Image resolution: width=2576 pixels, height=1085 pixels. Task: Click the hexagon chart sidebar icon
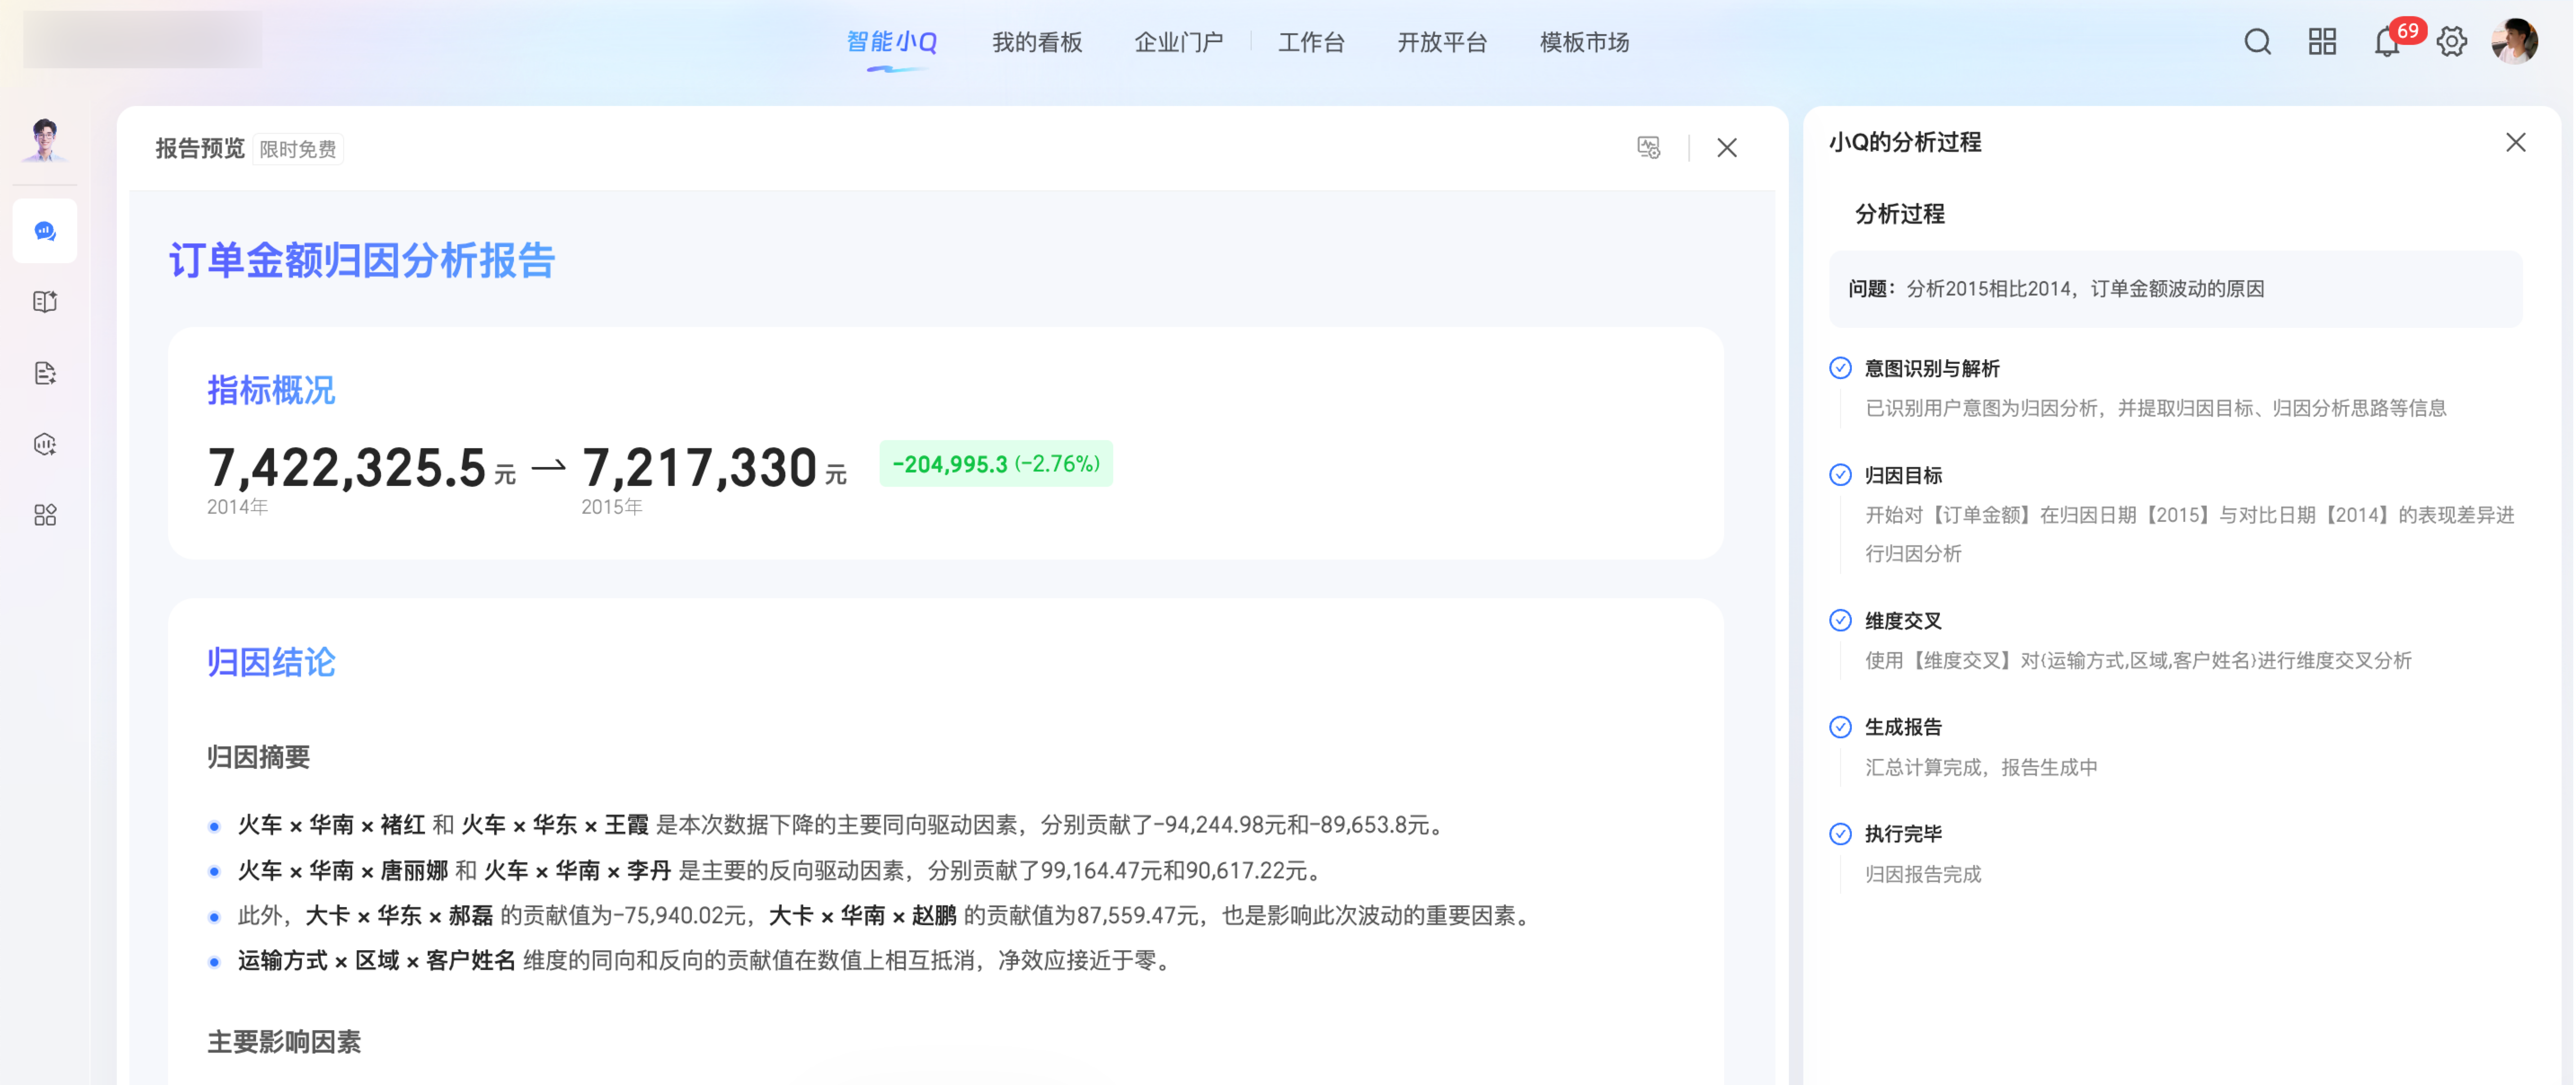pos(45,444)
